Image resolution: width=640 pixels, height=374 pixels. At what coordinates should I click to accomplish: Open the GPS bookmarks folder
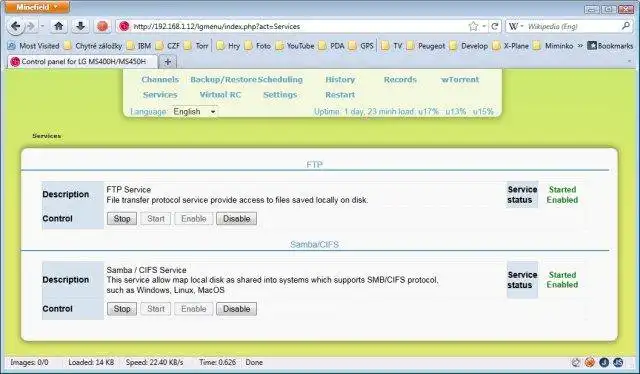pos(361,46)
